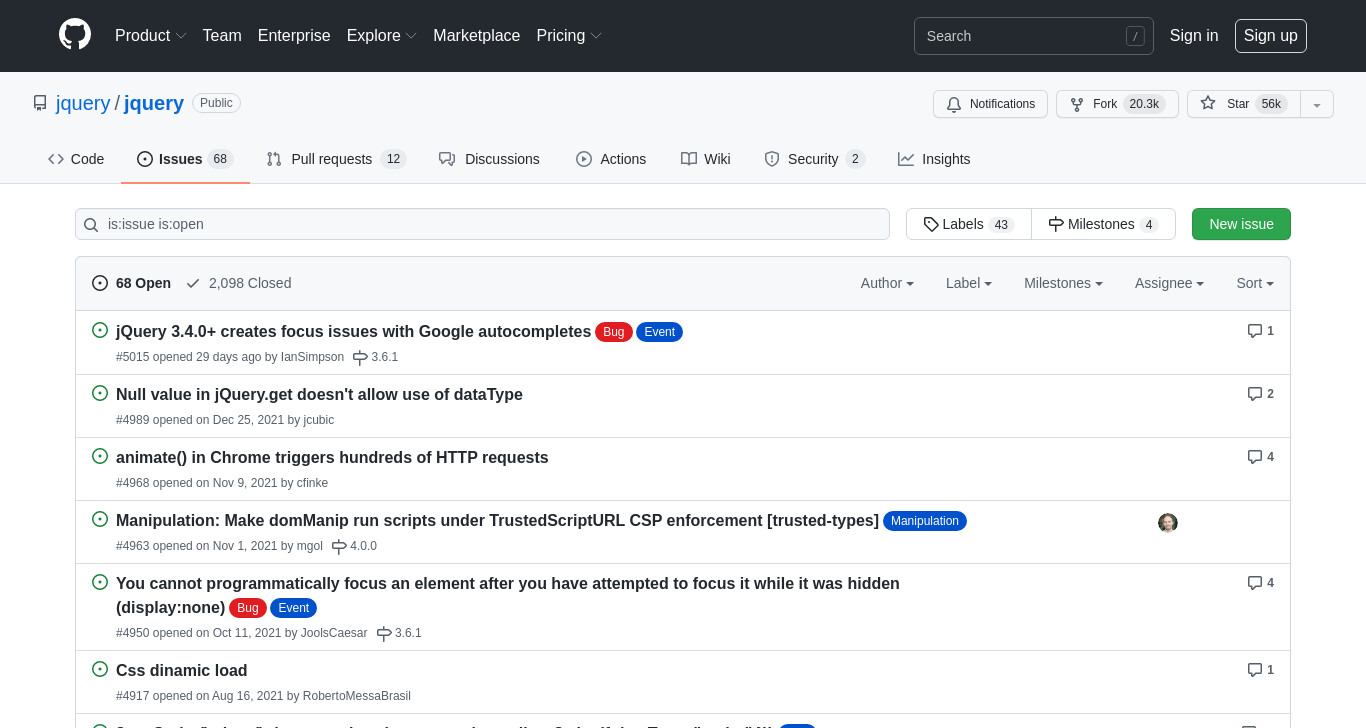Open Enterprise in top navigation
Image resolution: width=1366 pixels, height=728 pixels.
coord(294,36)
